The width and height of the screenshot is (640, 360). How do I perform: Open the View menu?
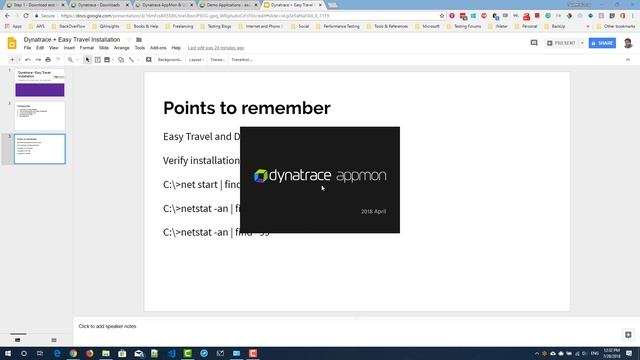coord(53,48)
